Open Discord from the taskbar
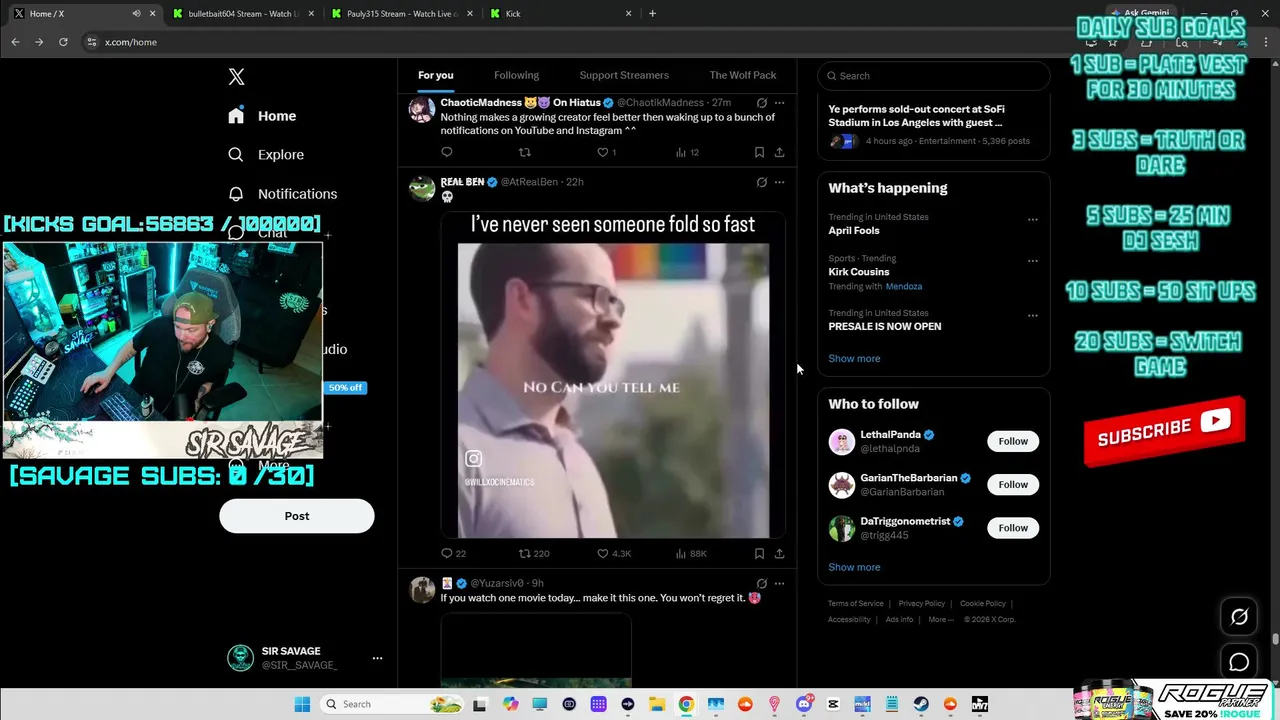This screenshot has height=720, width=1280. pos(804,704)
